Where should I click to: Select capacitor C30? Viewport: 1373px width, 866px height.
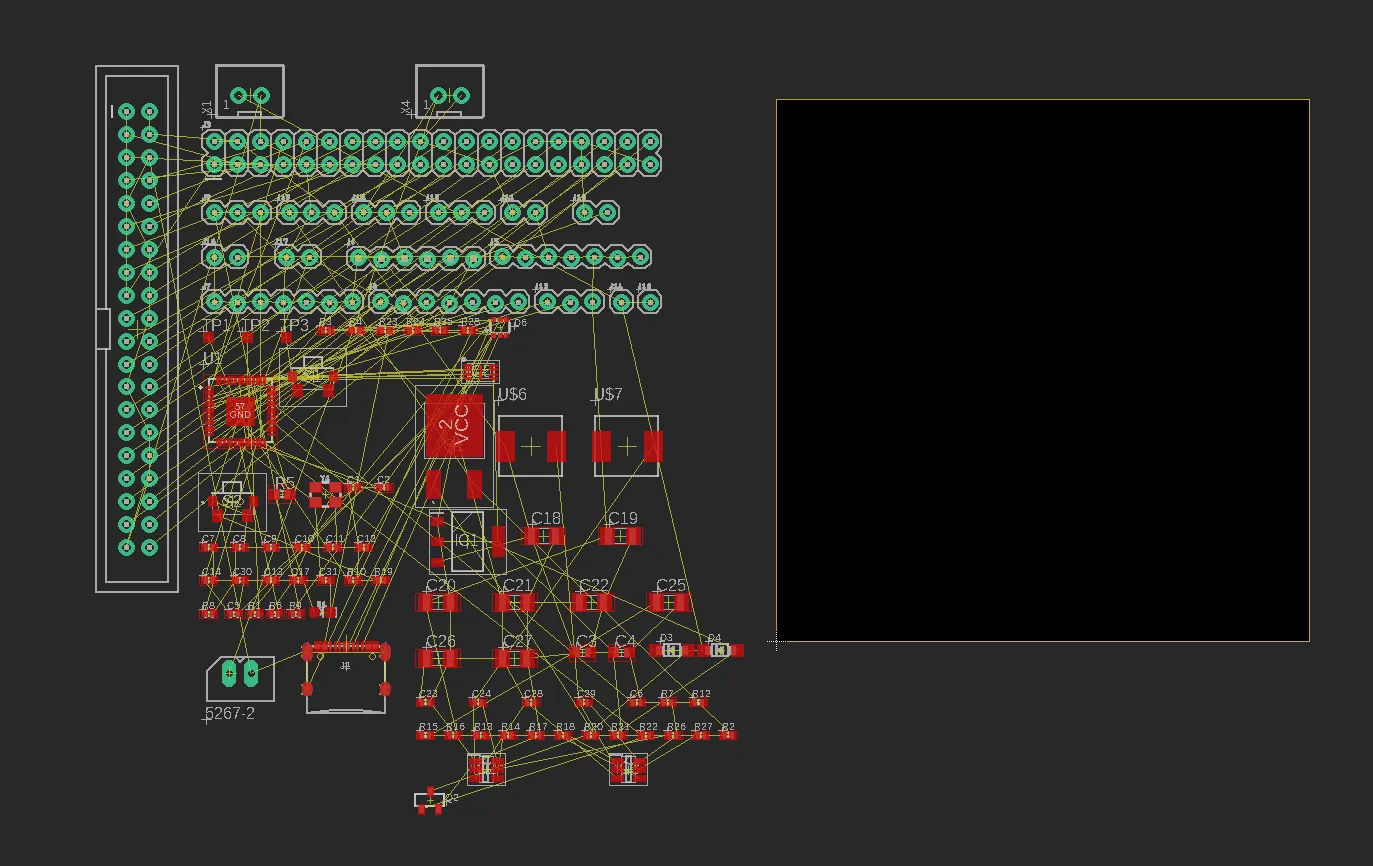[x=241, y=580]
